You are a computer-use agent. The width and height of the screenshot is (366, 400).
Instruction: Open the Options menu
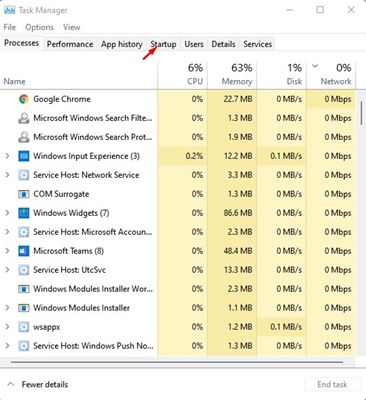(x=39, y=27)
